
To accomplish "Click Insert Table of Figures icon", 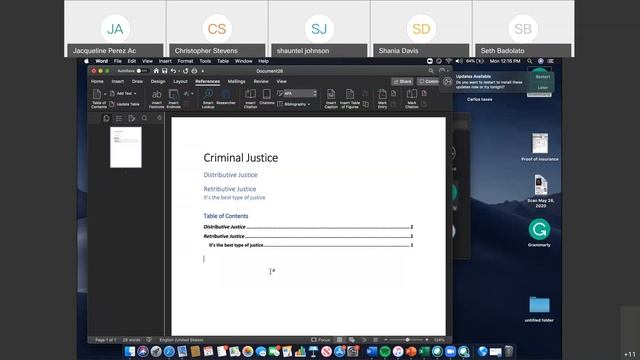I will pos(350,94).
